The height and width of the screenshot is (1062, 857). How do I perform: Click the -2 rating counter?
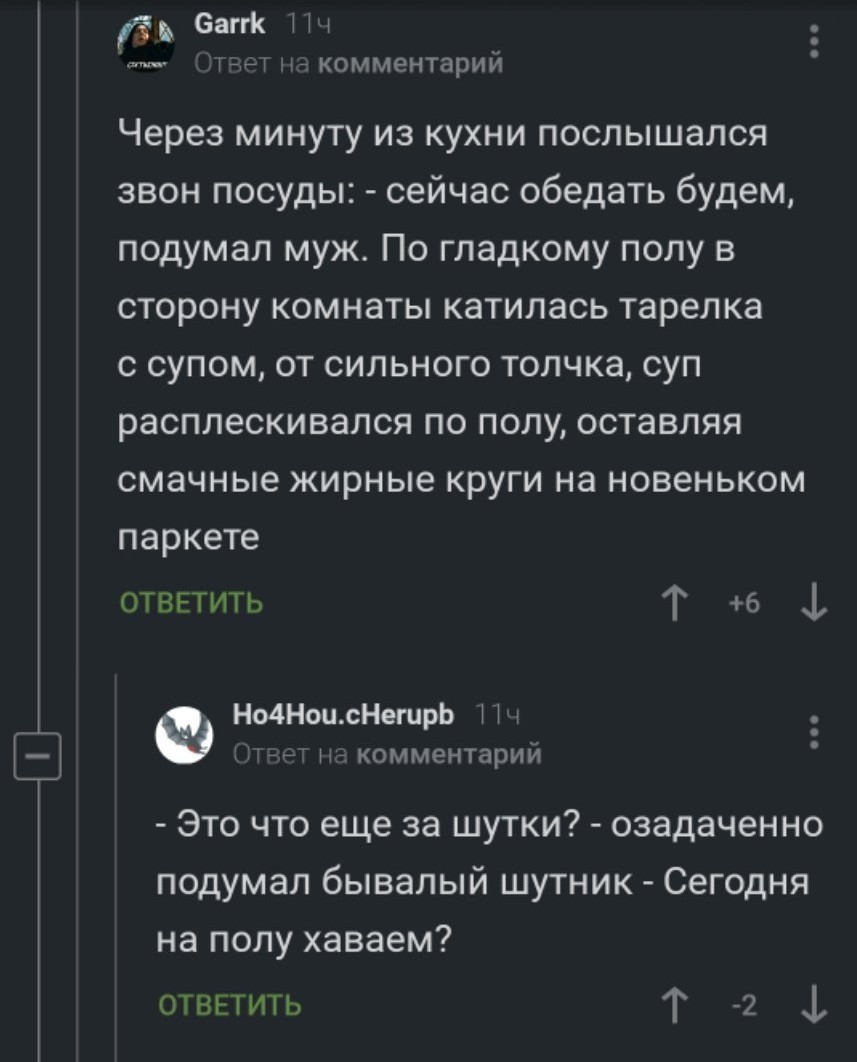point(747,1004)
